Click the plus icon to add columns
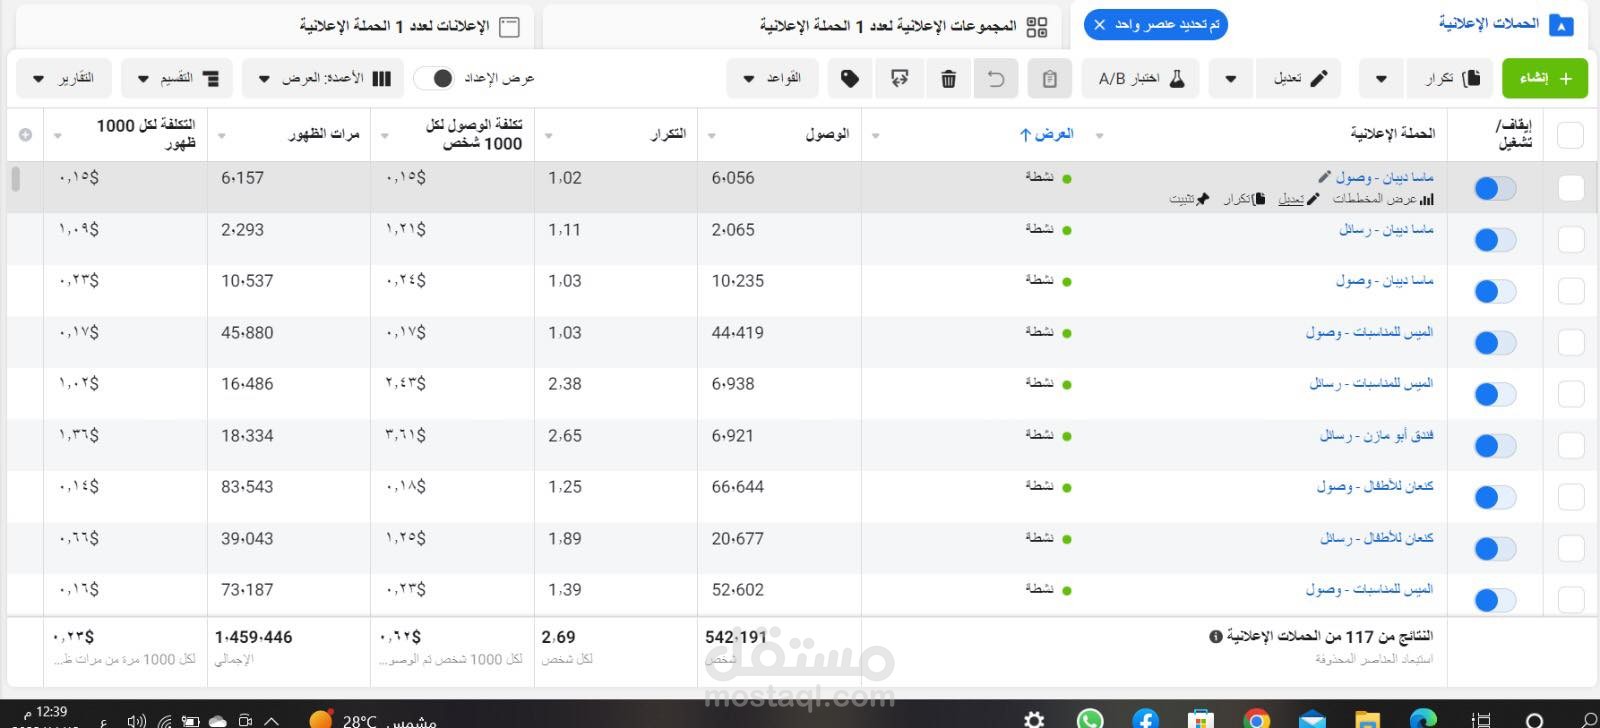Image resolution: width=1600 pixels, height=728 pixels. [x=26, y=135]
